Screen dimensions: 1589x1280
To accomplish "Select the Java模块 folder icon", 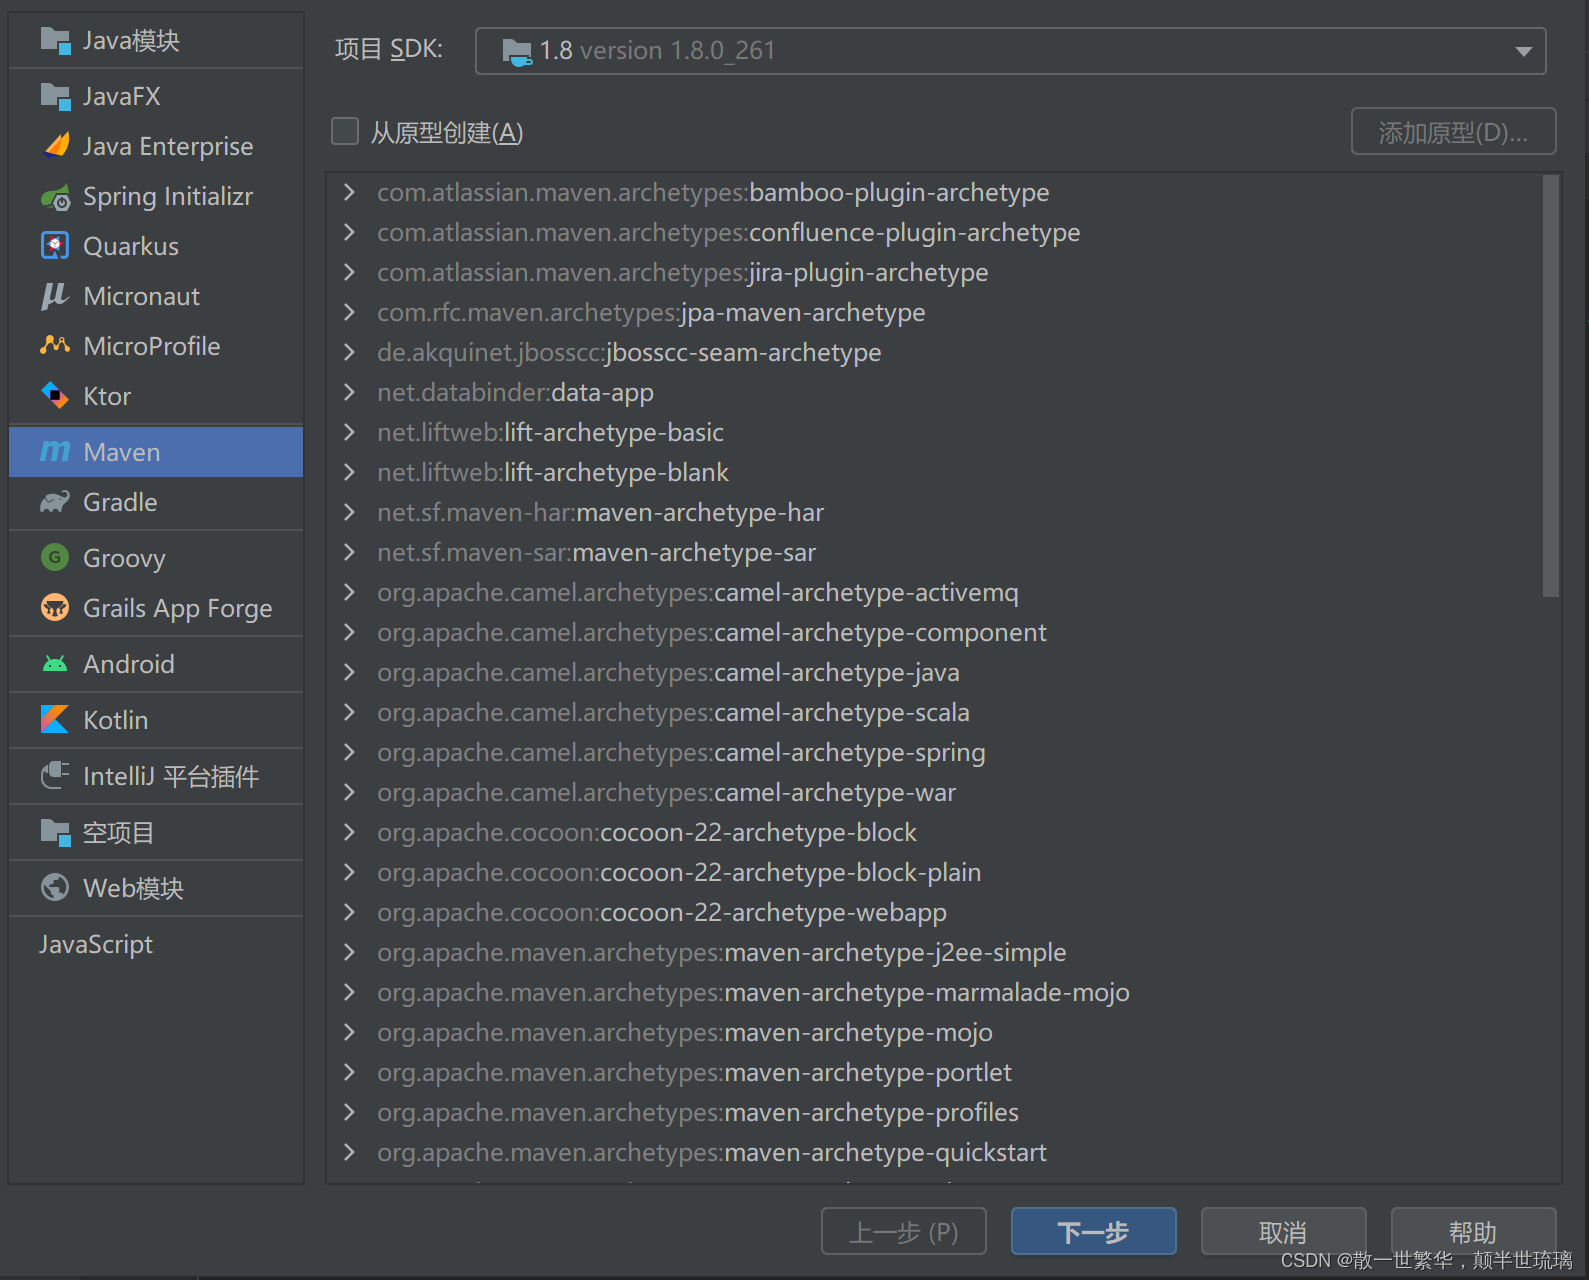I will click(x=55, y=41).
